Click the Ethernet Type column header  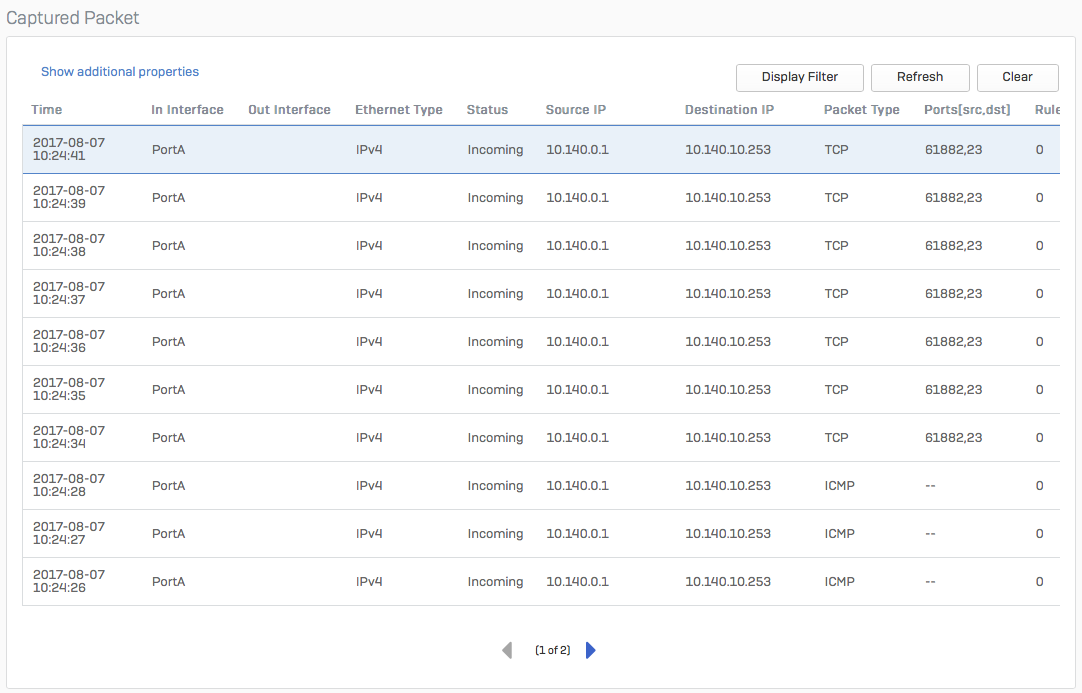[x=398, y=110]
